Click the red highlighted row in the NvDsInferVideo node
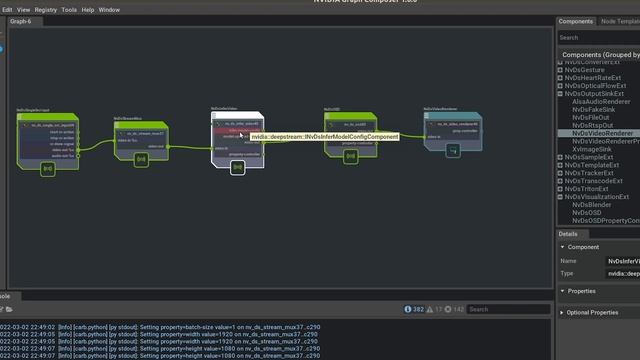This screenshot has height=360, width=640. (238, 131)
